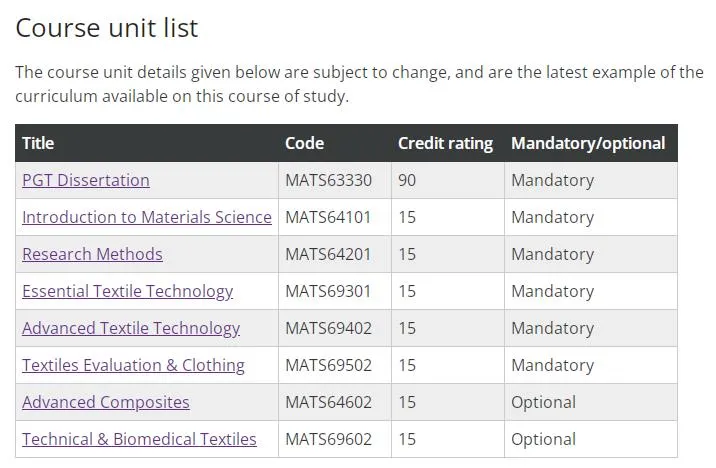Open Textiles Evaluation & Clothing link
716x468 pixels.
click(133, 365)
